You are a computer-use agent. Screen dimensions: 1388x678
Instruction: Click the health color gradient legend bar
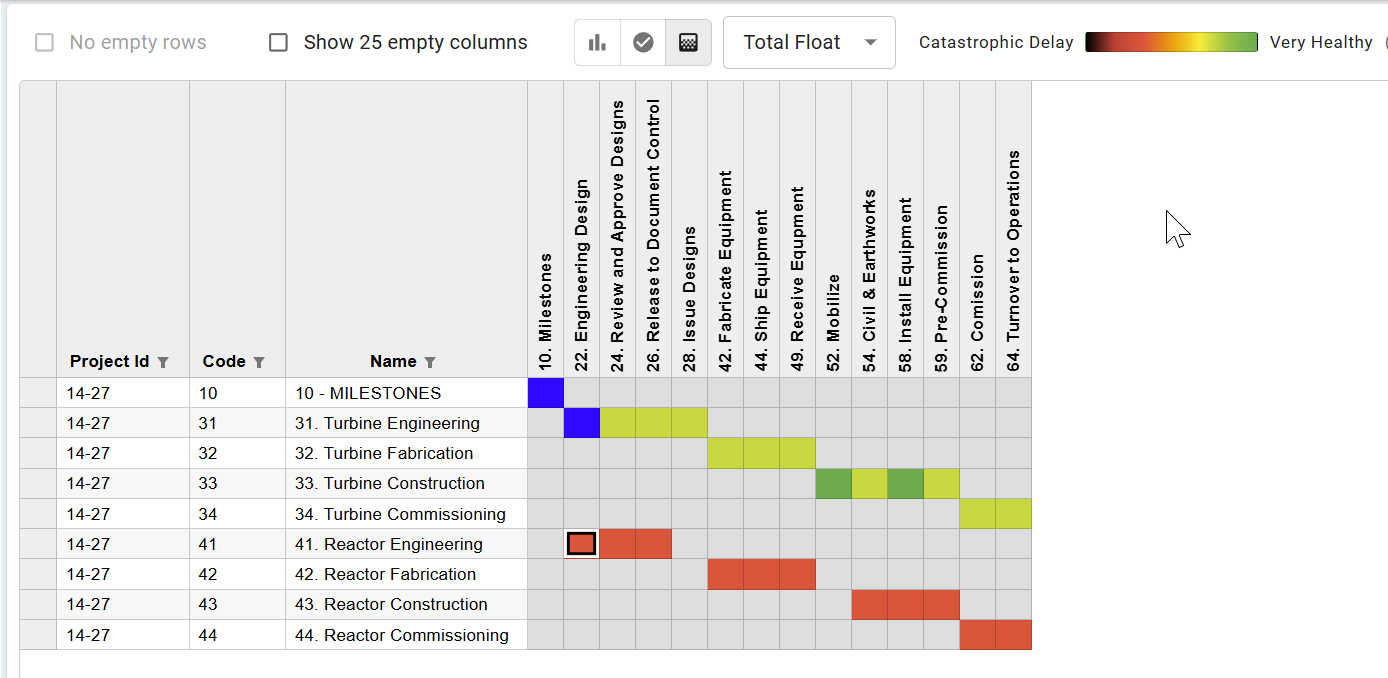(x=1171, y=42)
